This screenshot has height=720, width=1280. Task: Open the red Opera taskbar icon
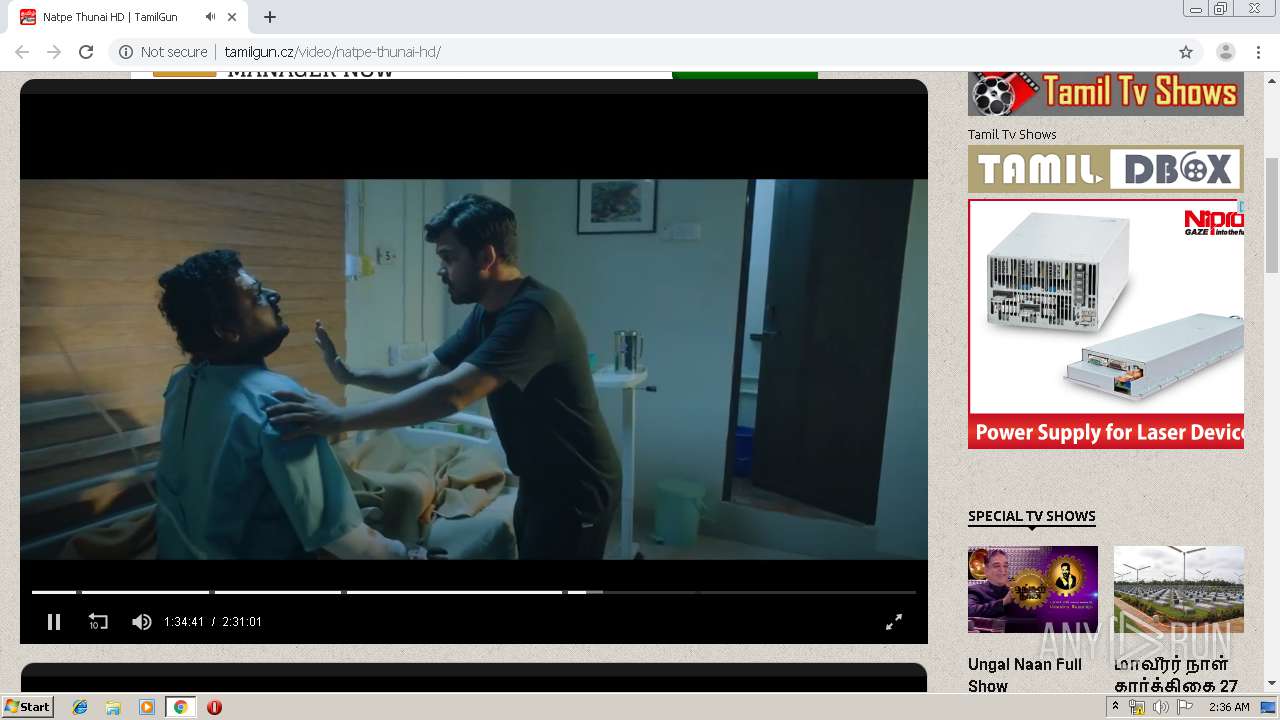tap(214, 707)
